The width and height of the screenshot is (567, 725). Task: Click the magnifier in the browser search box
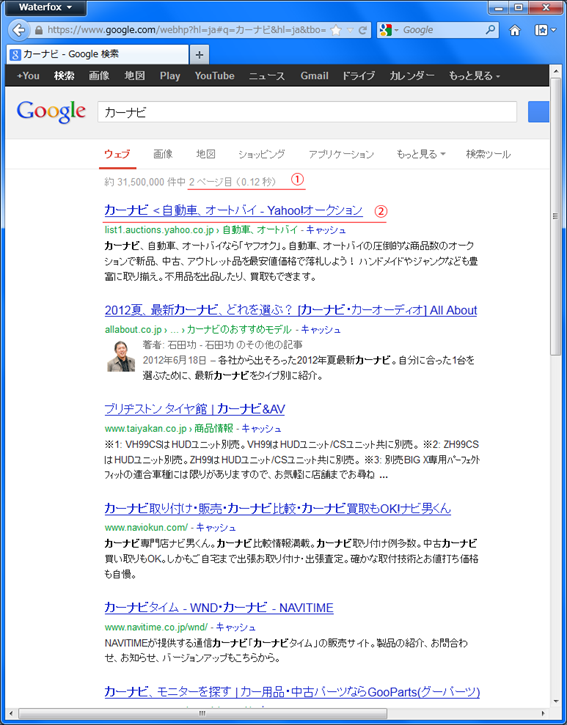point(490,30)
